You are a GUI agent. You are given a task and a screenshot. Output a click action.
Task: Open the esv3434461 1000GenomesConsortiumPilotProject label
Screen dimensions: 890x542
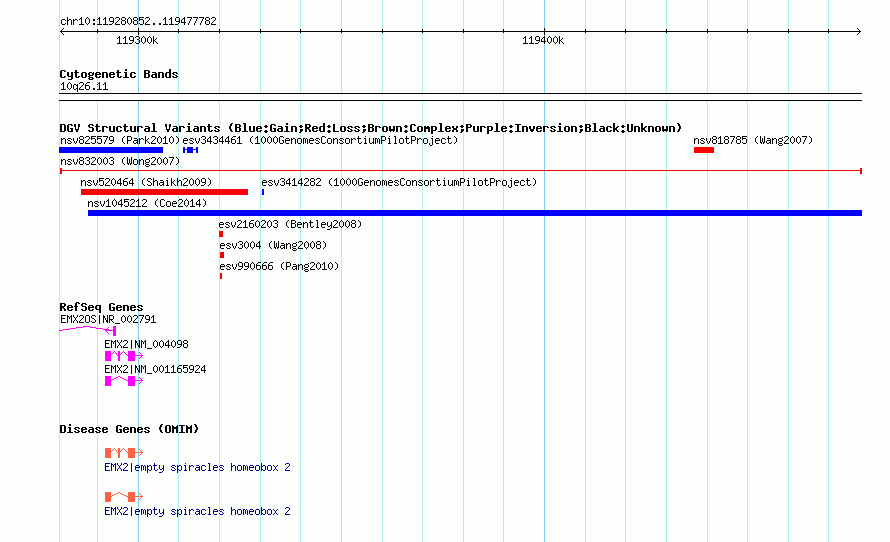(320, 140)
